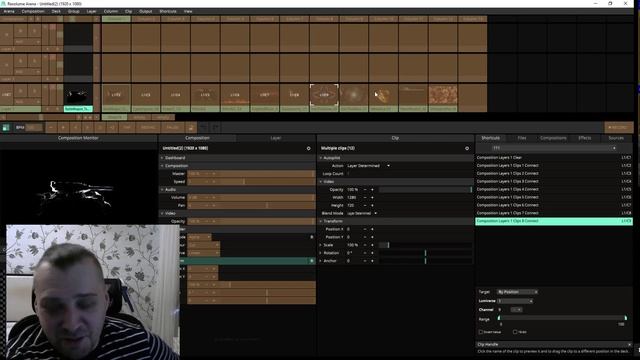Adjust the clip Scale slider
Image resolution: width=640 pixels, height=360 pixels.
point(425,245)
